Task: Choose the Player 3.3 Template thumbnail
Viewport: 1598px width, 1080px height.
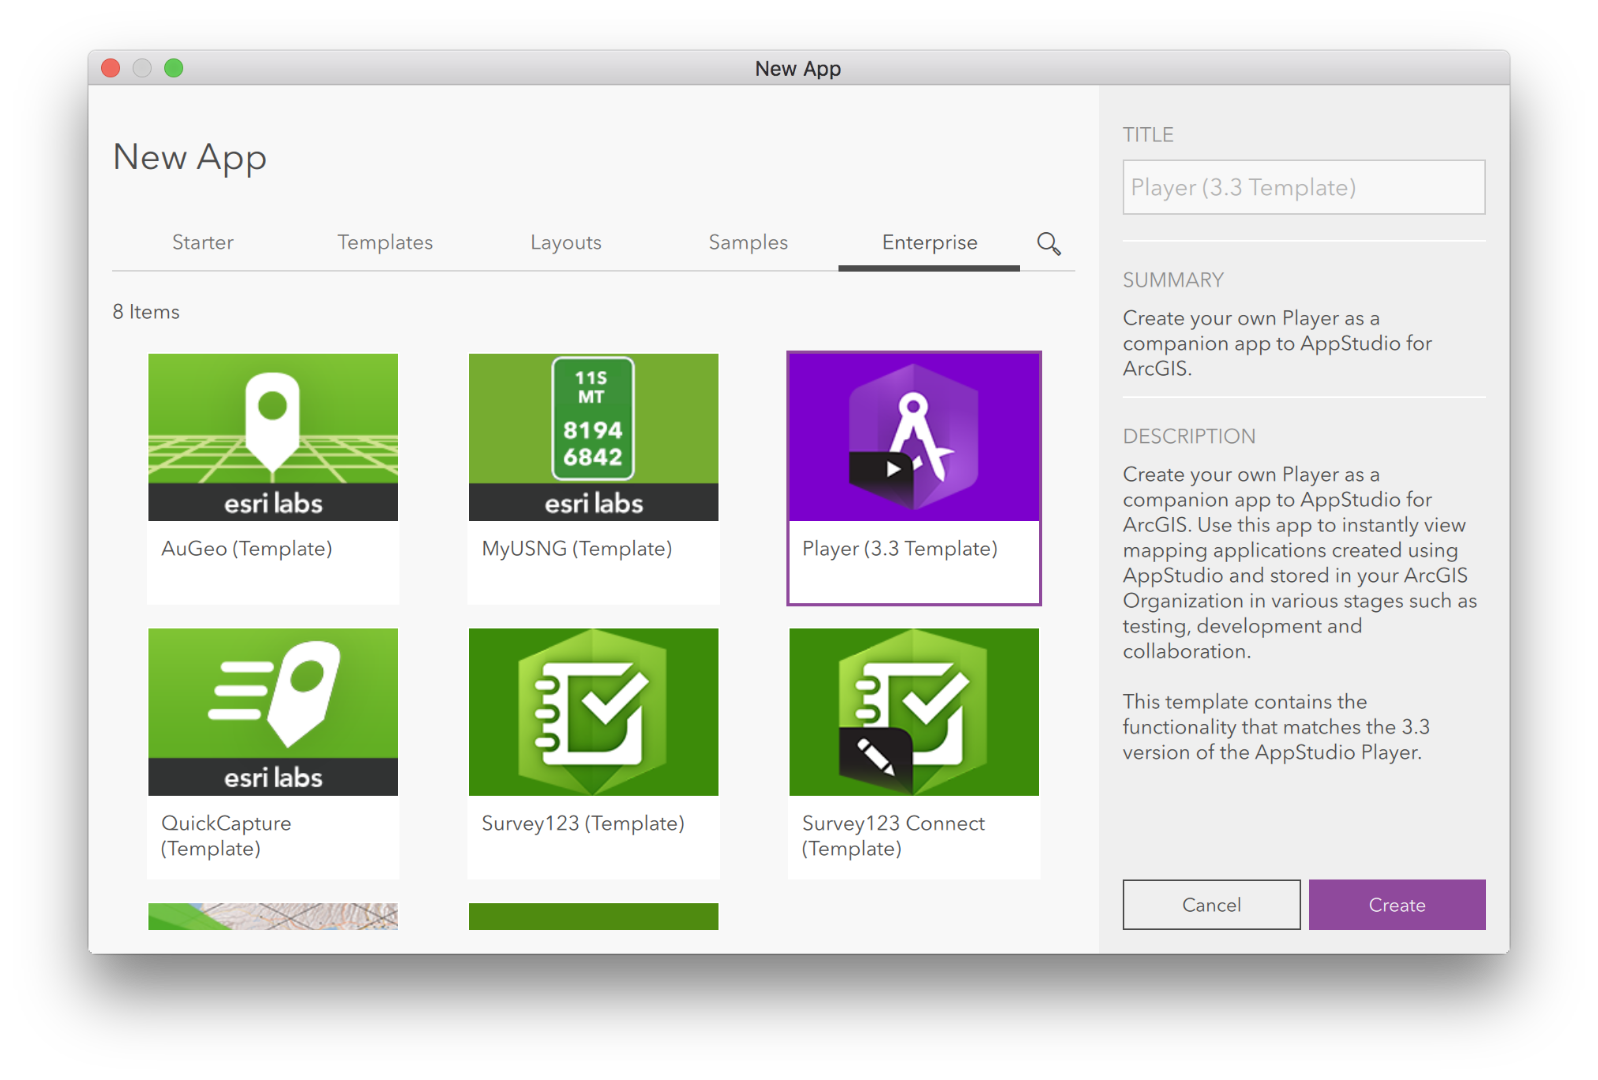Action: tap(914, 437)
